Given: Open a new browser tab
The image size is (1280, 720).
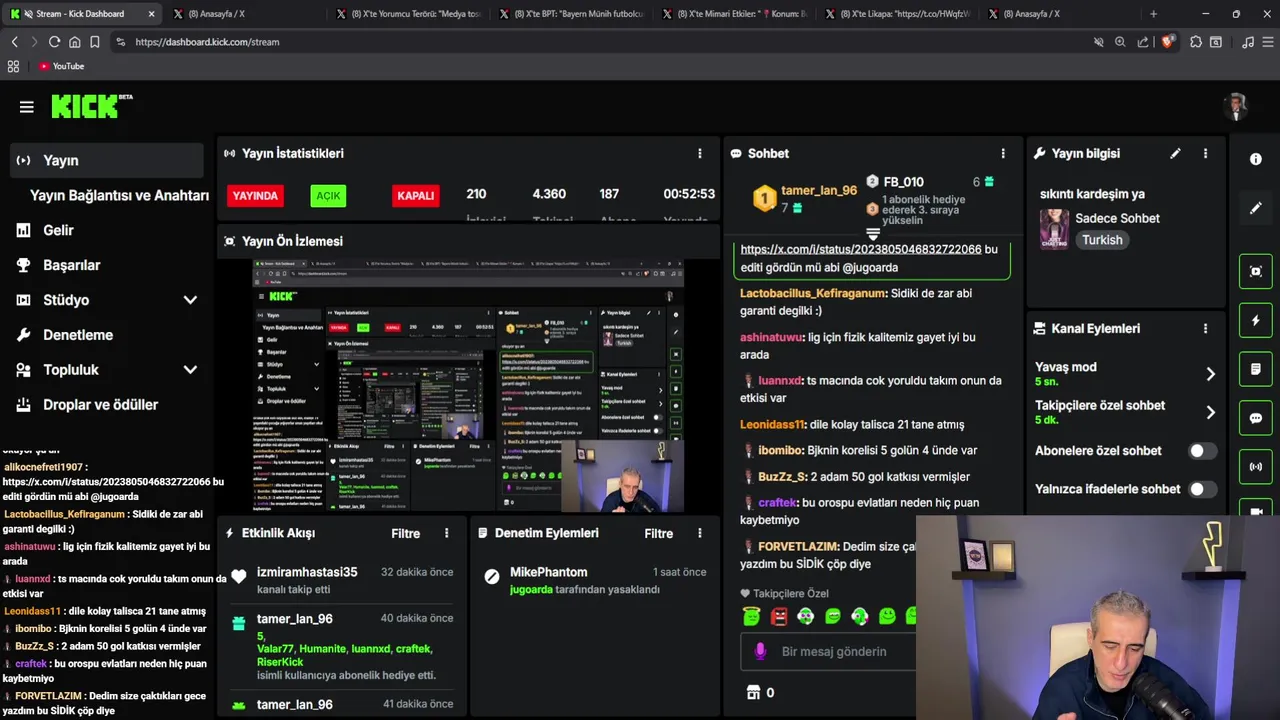Looking at the screenshot, I should click(1153, 14).
